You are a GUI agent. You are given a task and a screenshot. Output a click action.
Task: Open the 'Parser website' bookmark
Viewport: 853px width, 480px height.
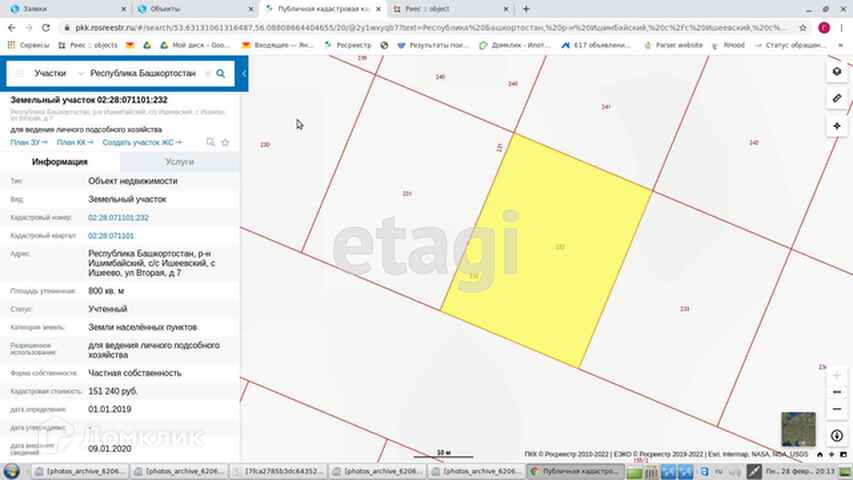click(673, 45)
